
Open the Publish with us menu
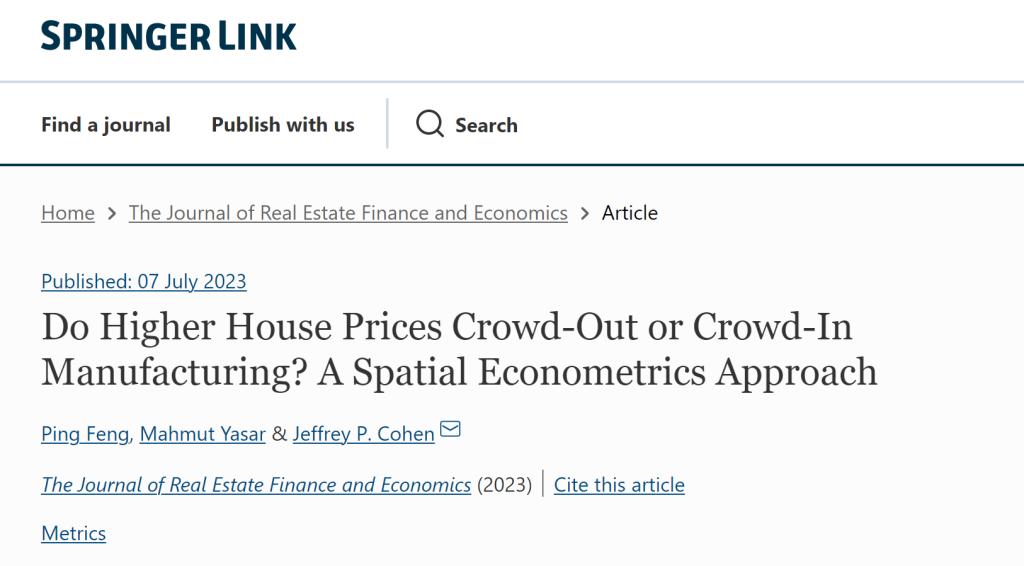coord(283,125)
